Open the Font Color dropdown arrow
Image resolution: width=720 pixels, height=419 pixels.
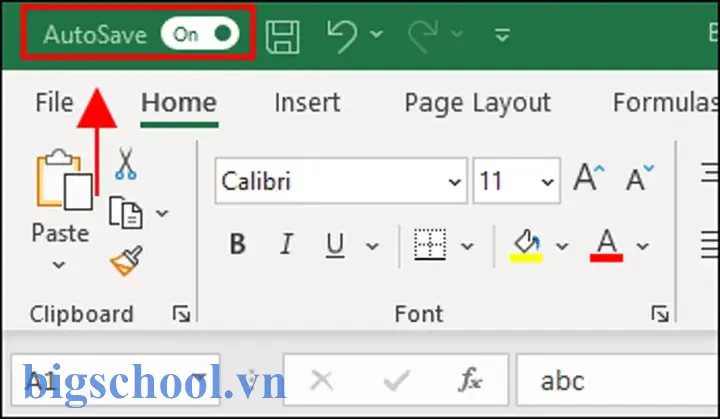(643, 246)
